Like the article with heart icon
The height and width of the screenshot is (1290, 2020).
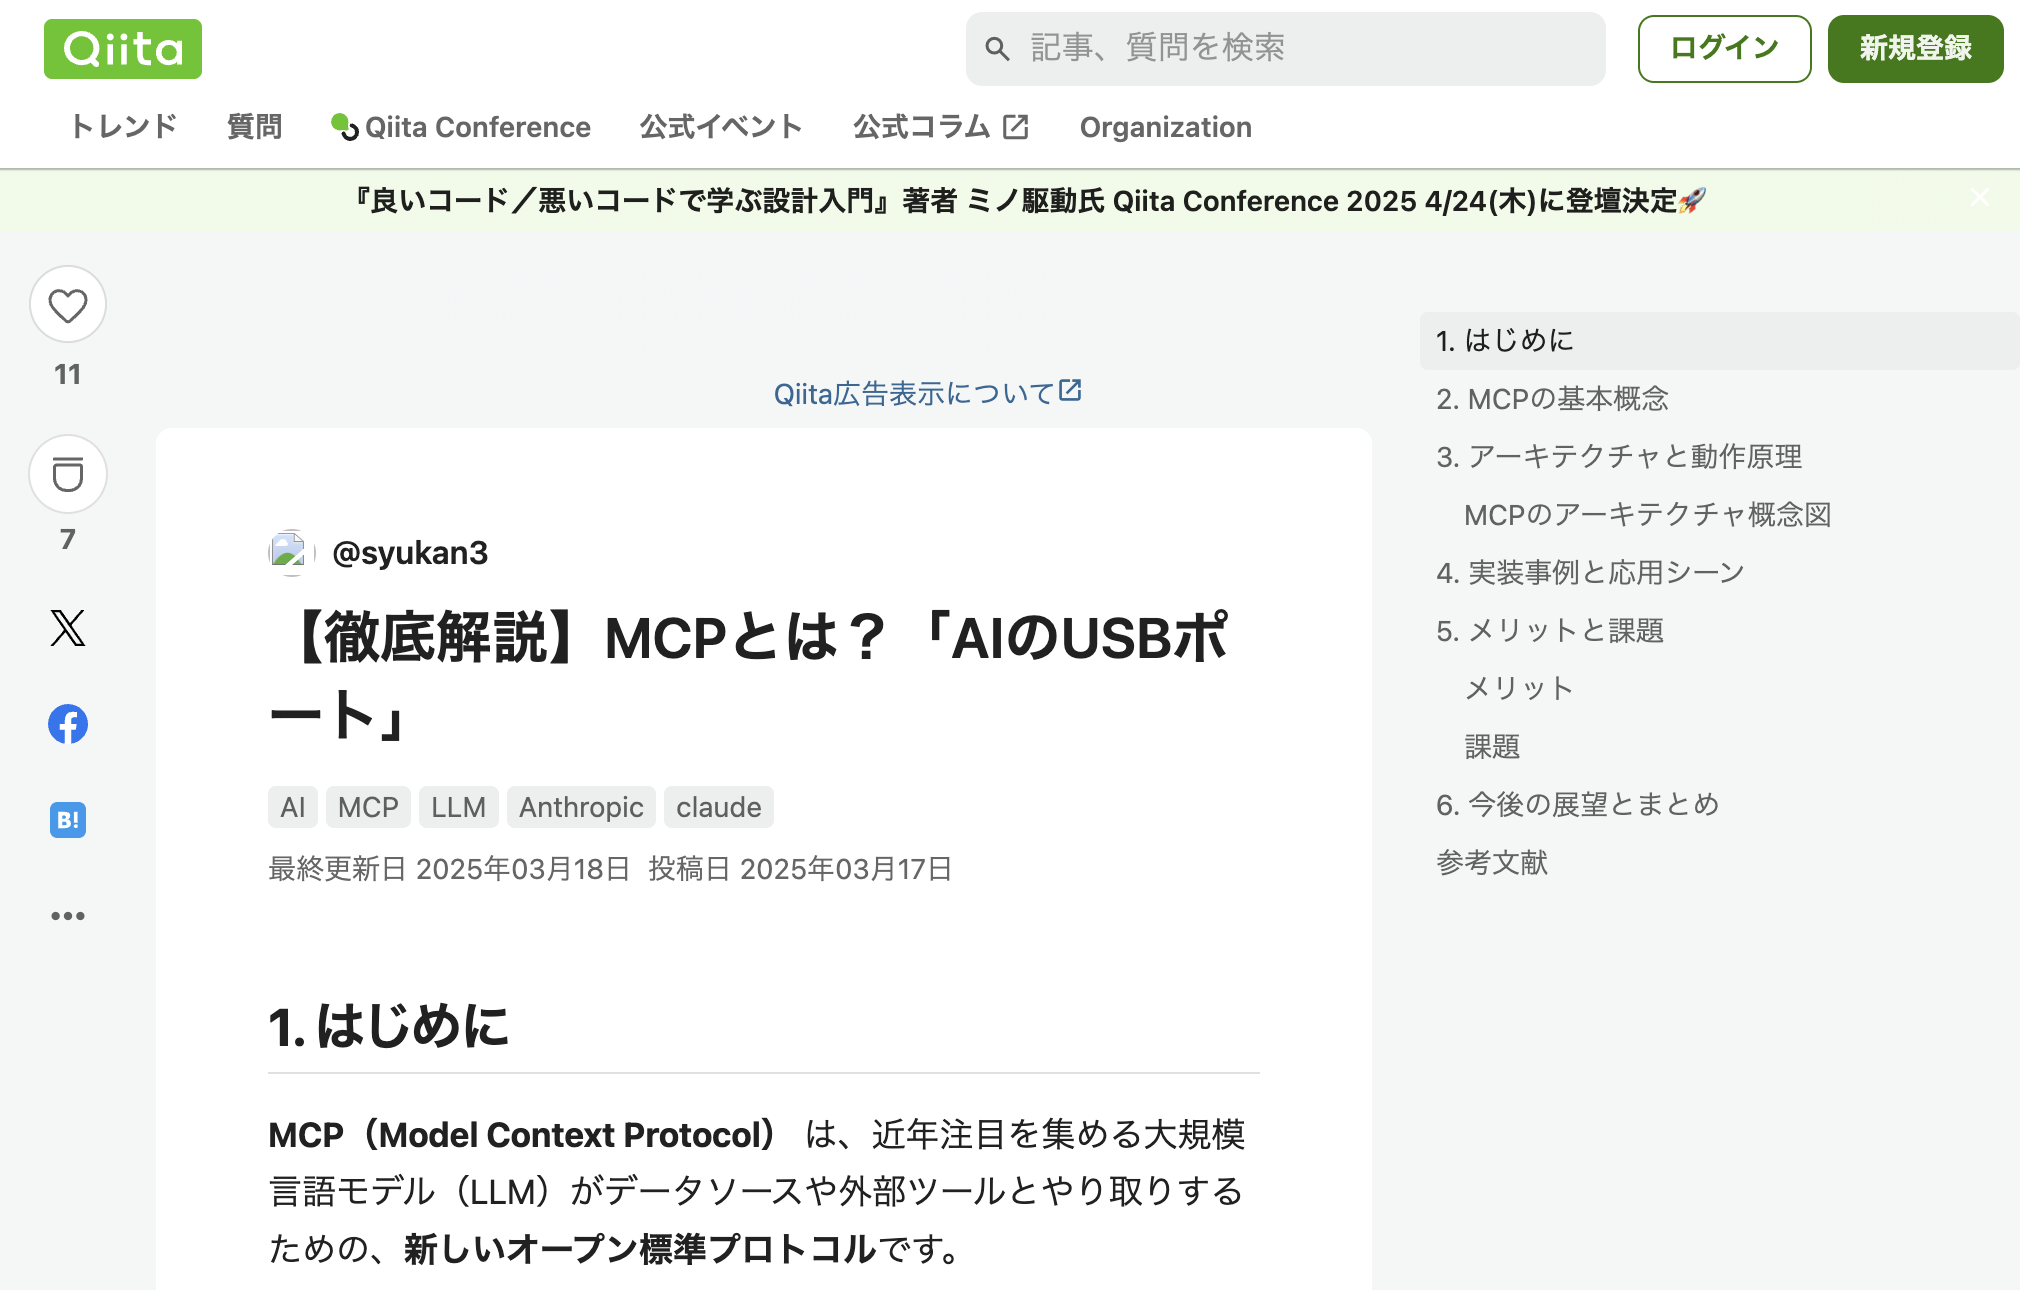click(68, 305)
